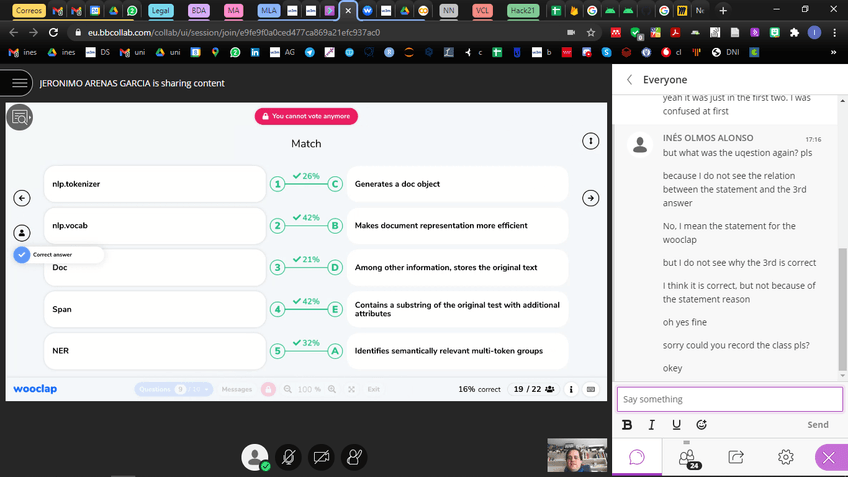Screen dimensions: 848x477
Task: Click the address bar URL
Action: tap(234, 32)
